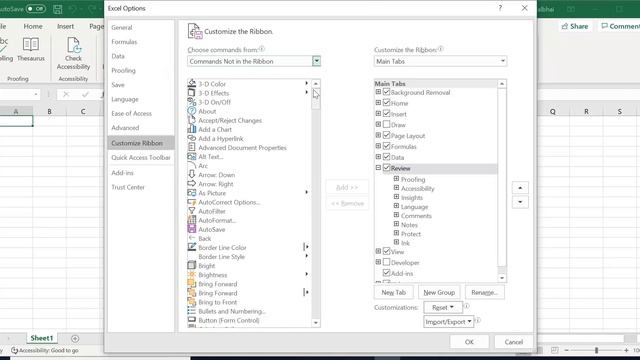
Task: Uncheck the Insert tab checkbox
Action: click(x=387, y=113)
